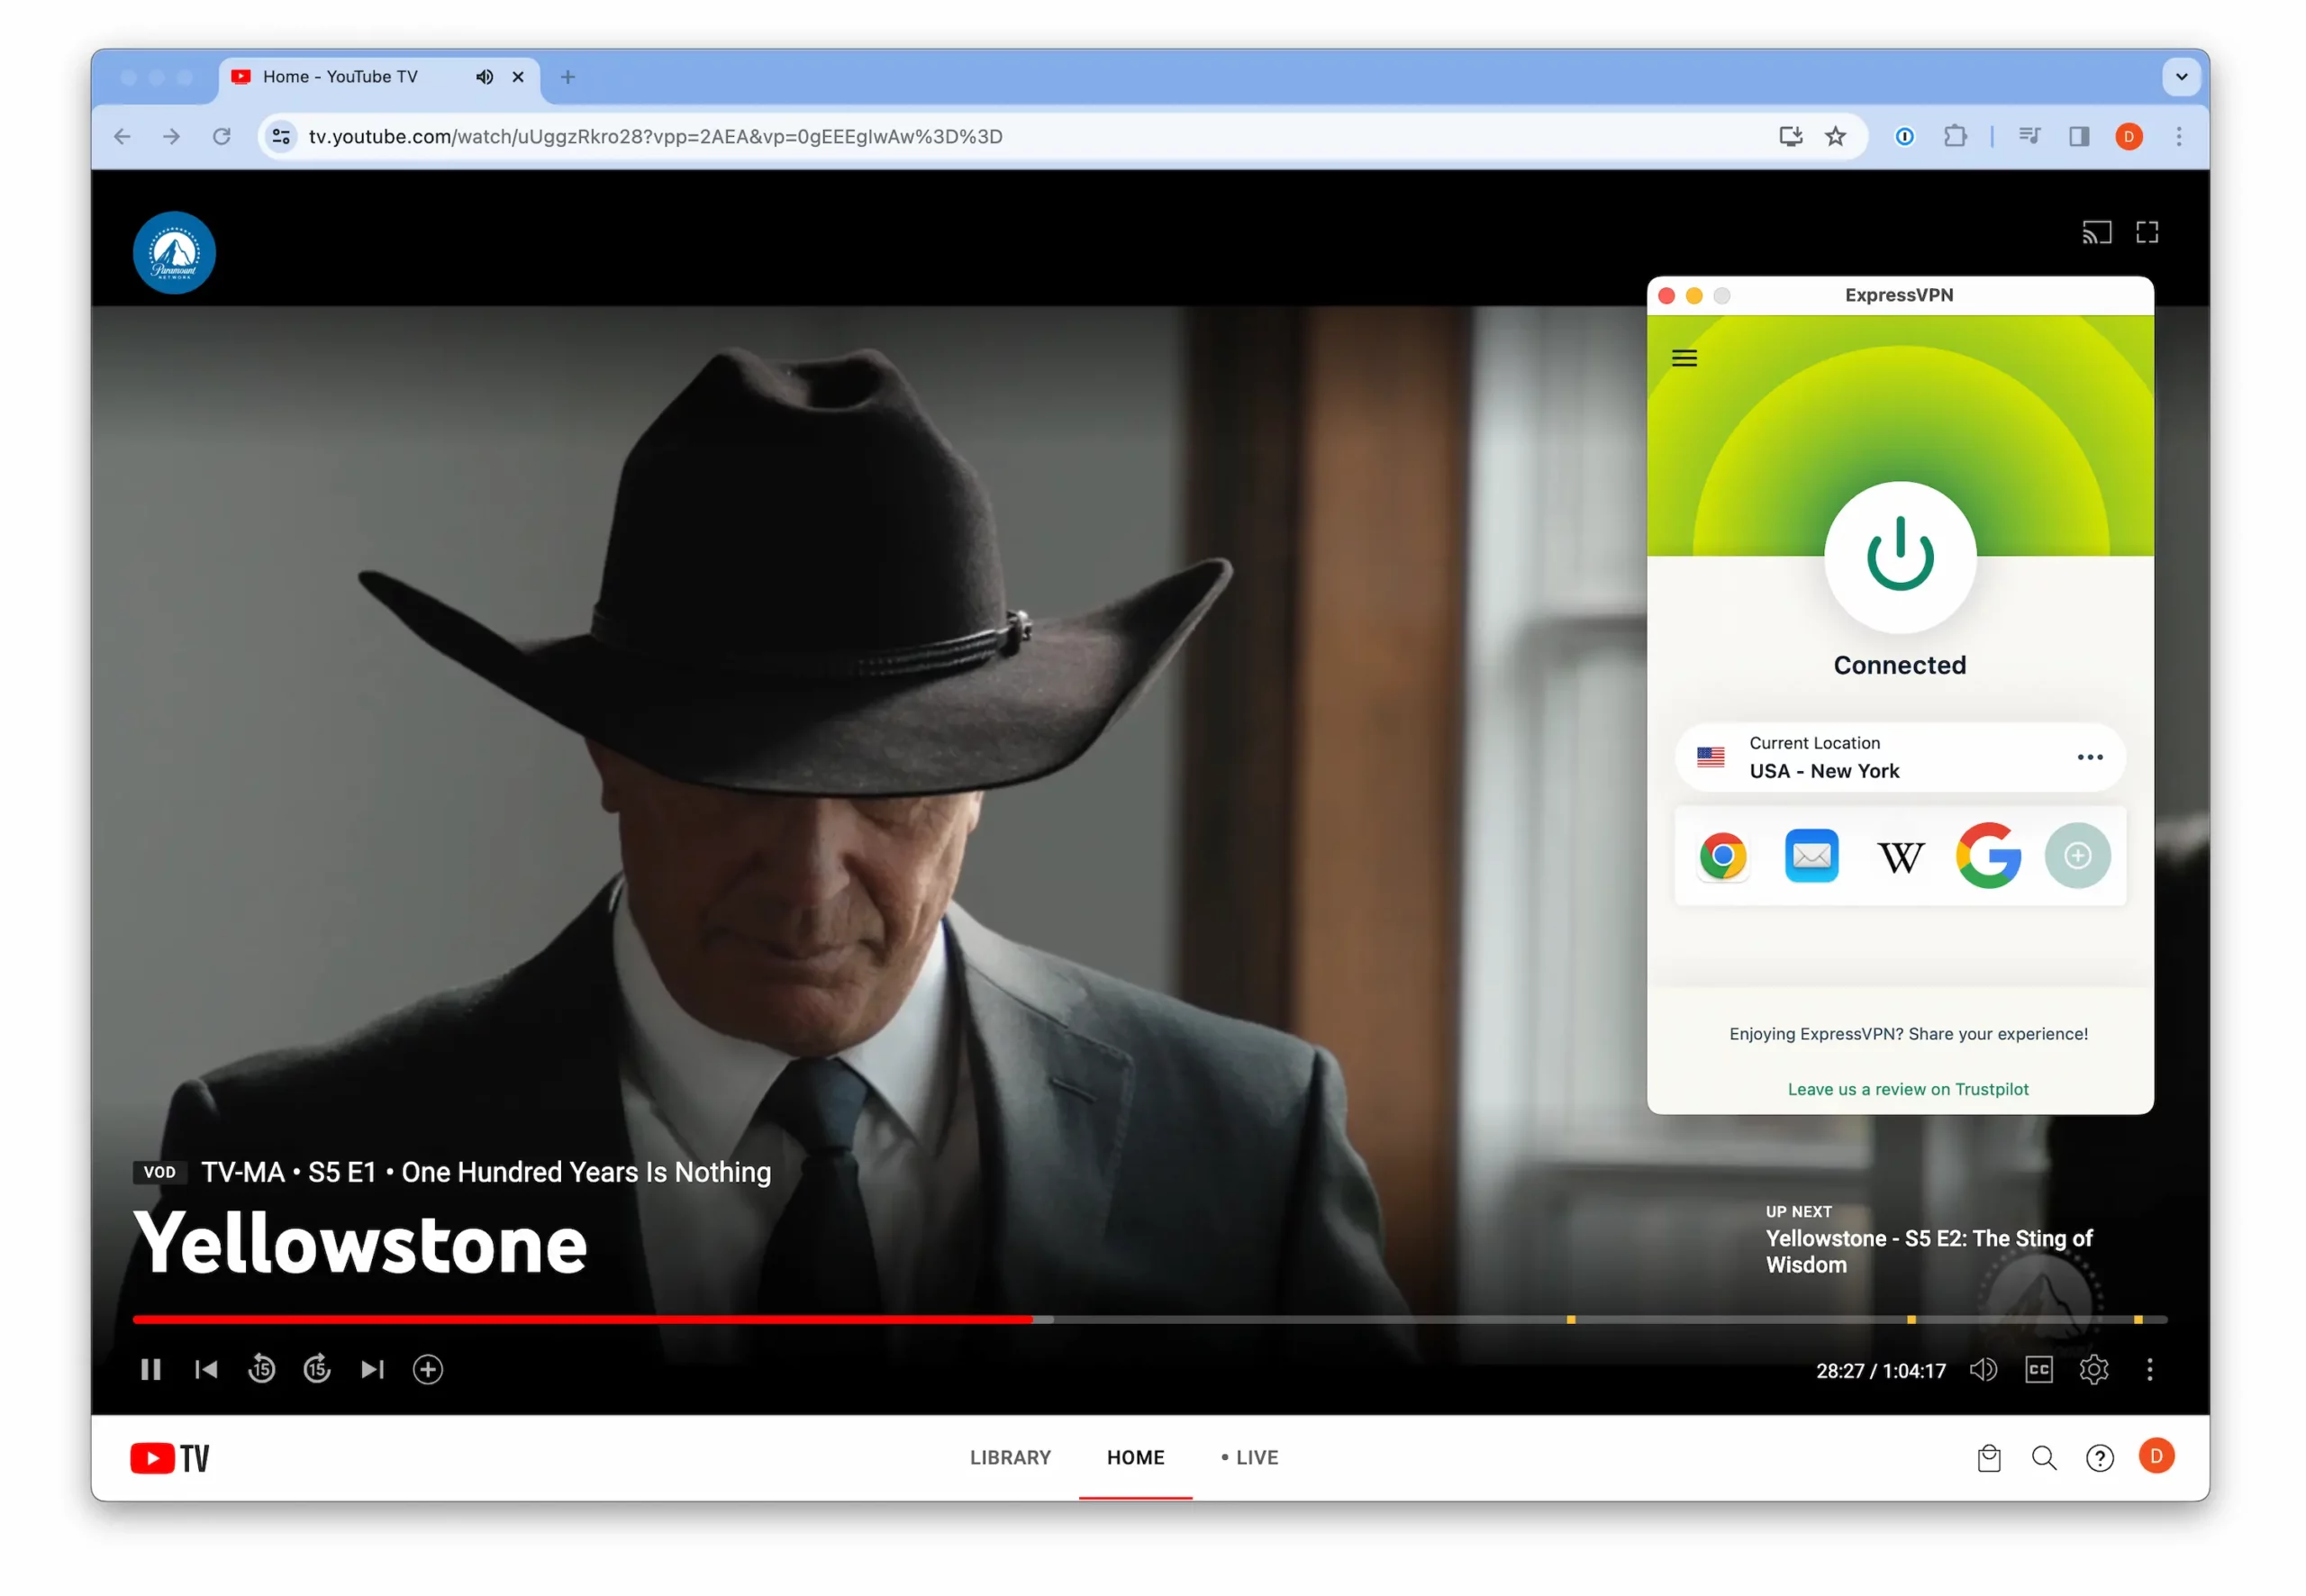Click the closed captions icon
This screenshot has height=1596, width=2306.
point(2036,1368)
